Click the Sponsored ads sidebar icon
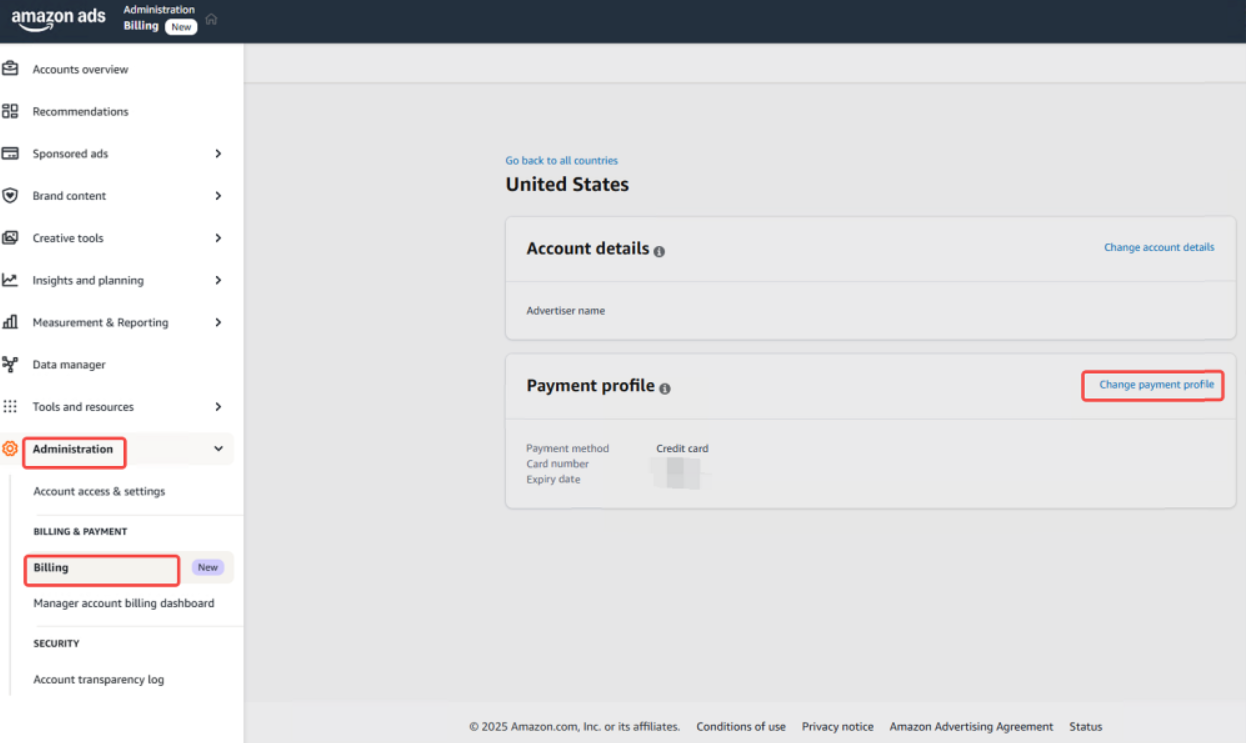1246x743 pixels. [x=10, y=154]
